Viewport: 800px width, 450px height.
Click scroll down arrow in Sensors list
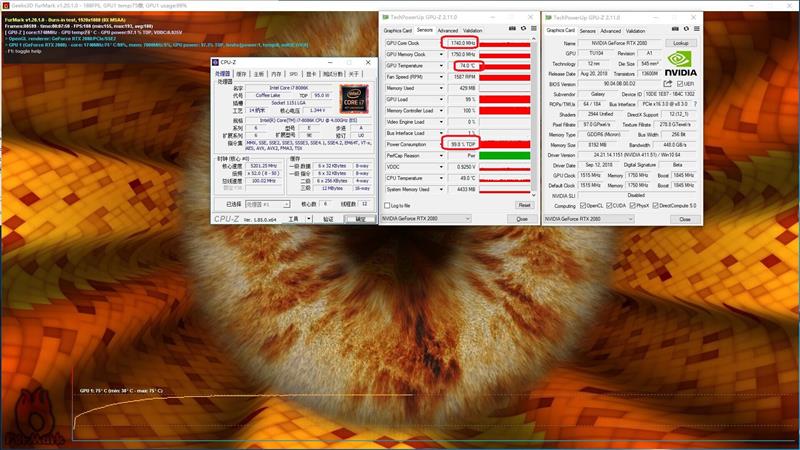534,195
